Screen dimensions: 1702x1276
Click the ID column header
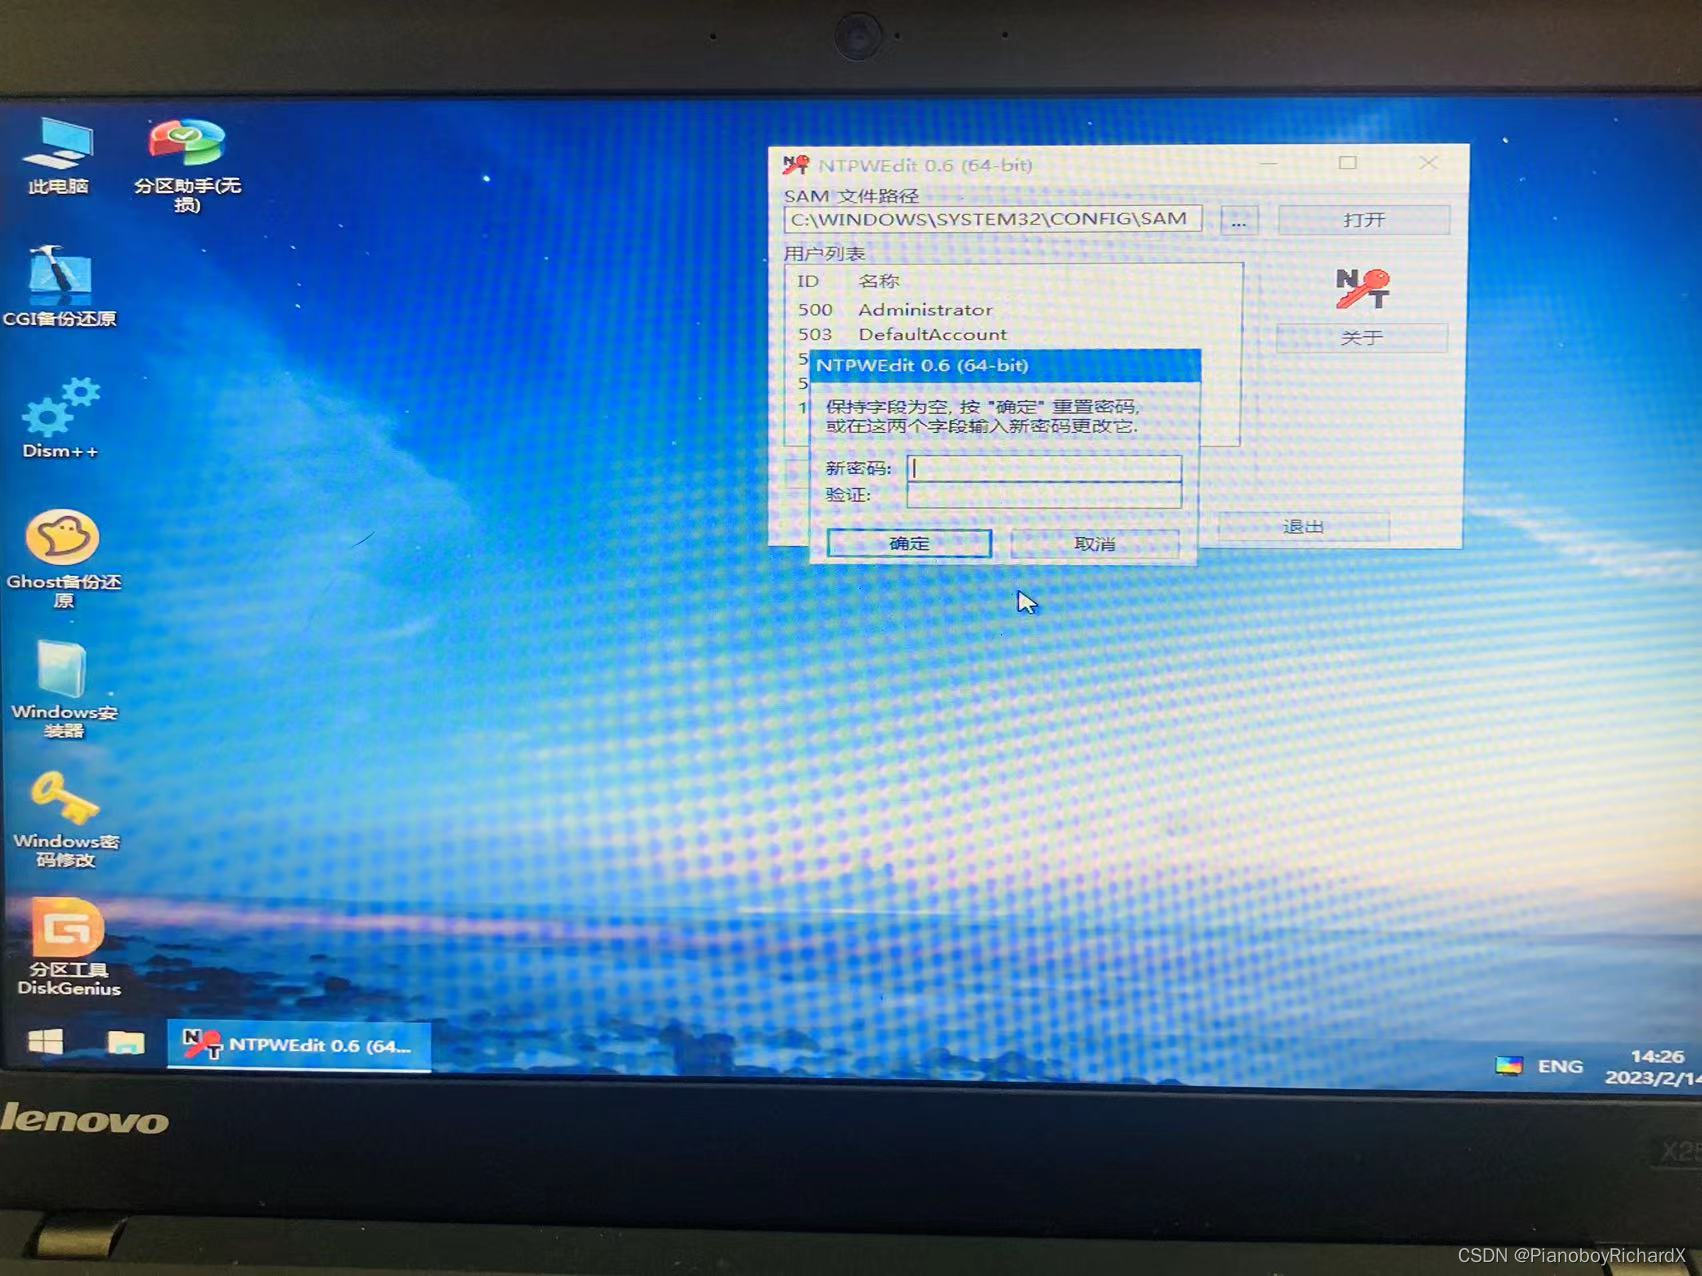click(808, 281)
